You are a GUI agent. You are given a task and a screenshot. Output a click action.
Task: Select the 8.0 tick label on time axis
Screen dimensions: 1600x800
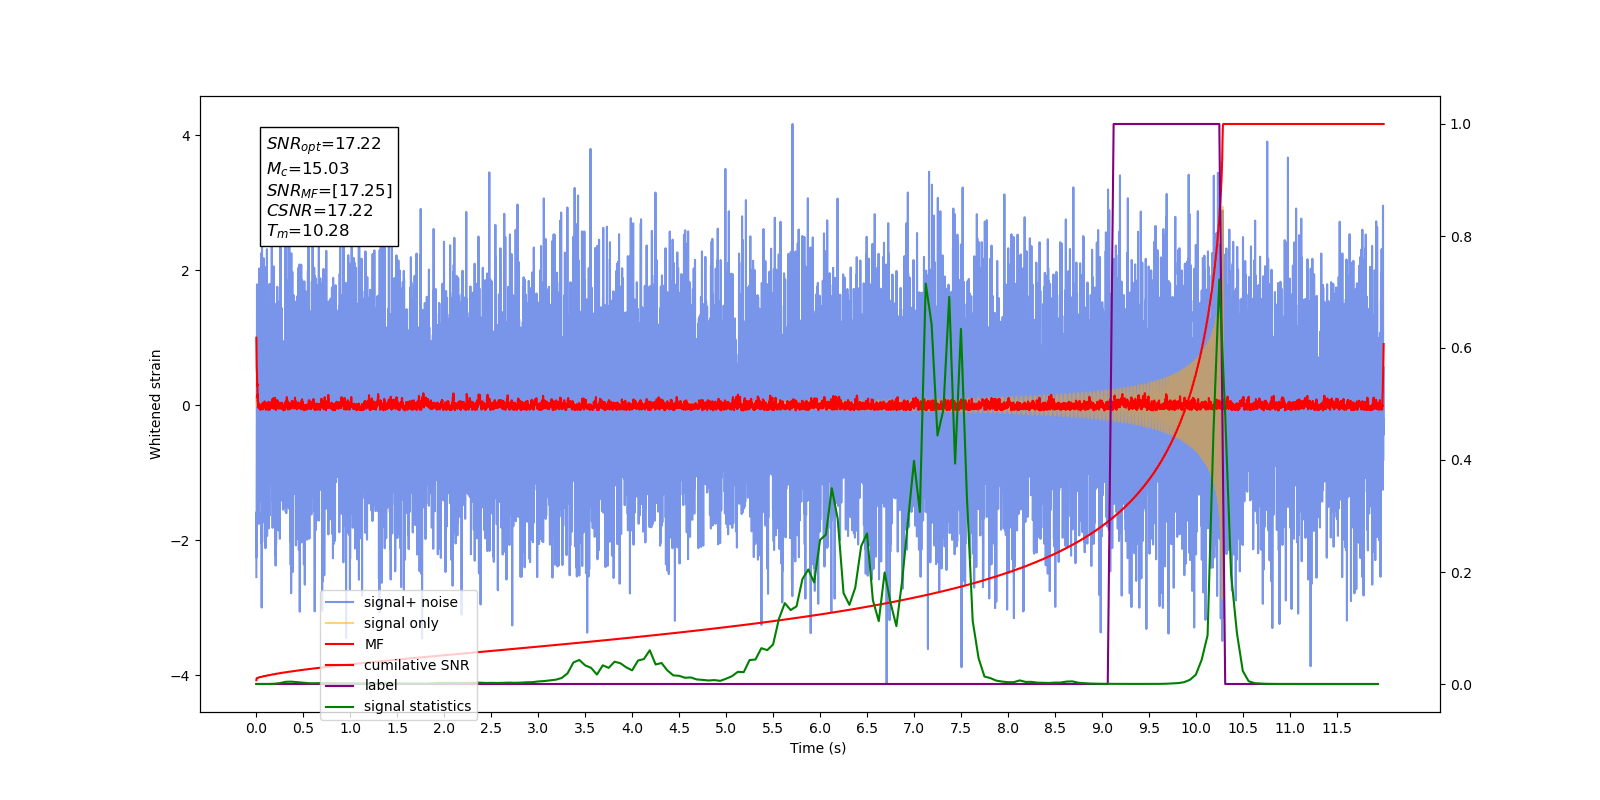coord(1008,728)
